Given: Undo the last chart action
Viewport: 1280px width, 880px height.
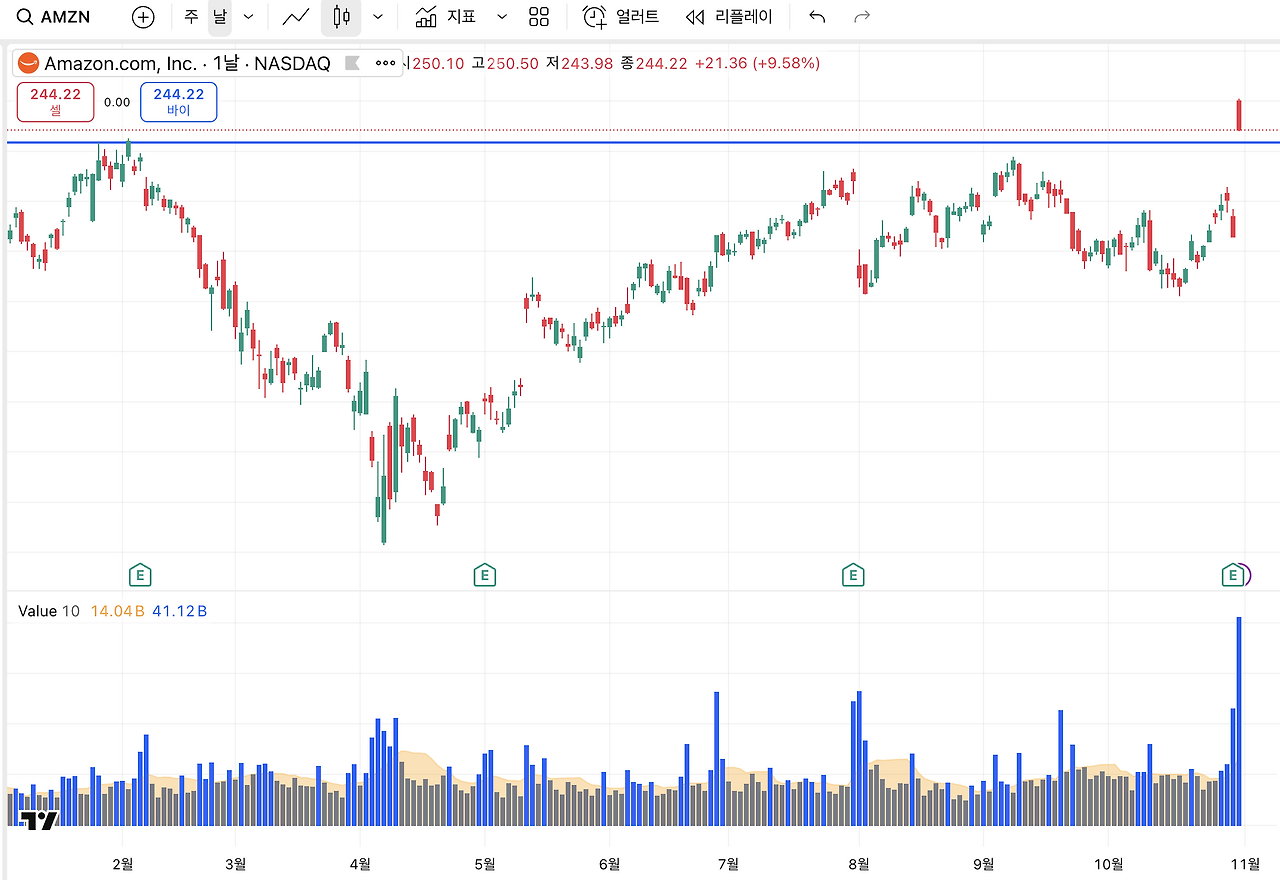Looking at the screenshot, I should tap(817, 17).
